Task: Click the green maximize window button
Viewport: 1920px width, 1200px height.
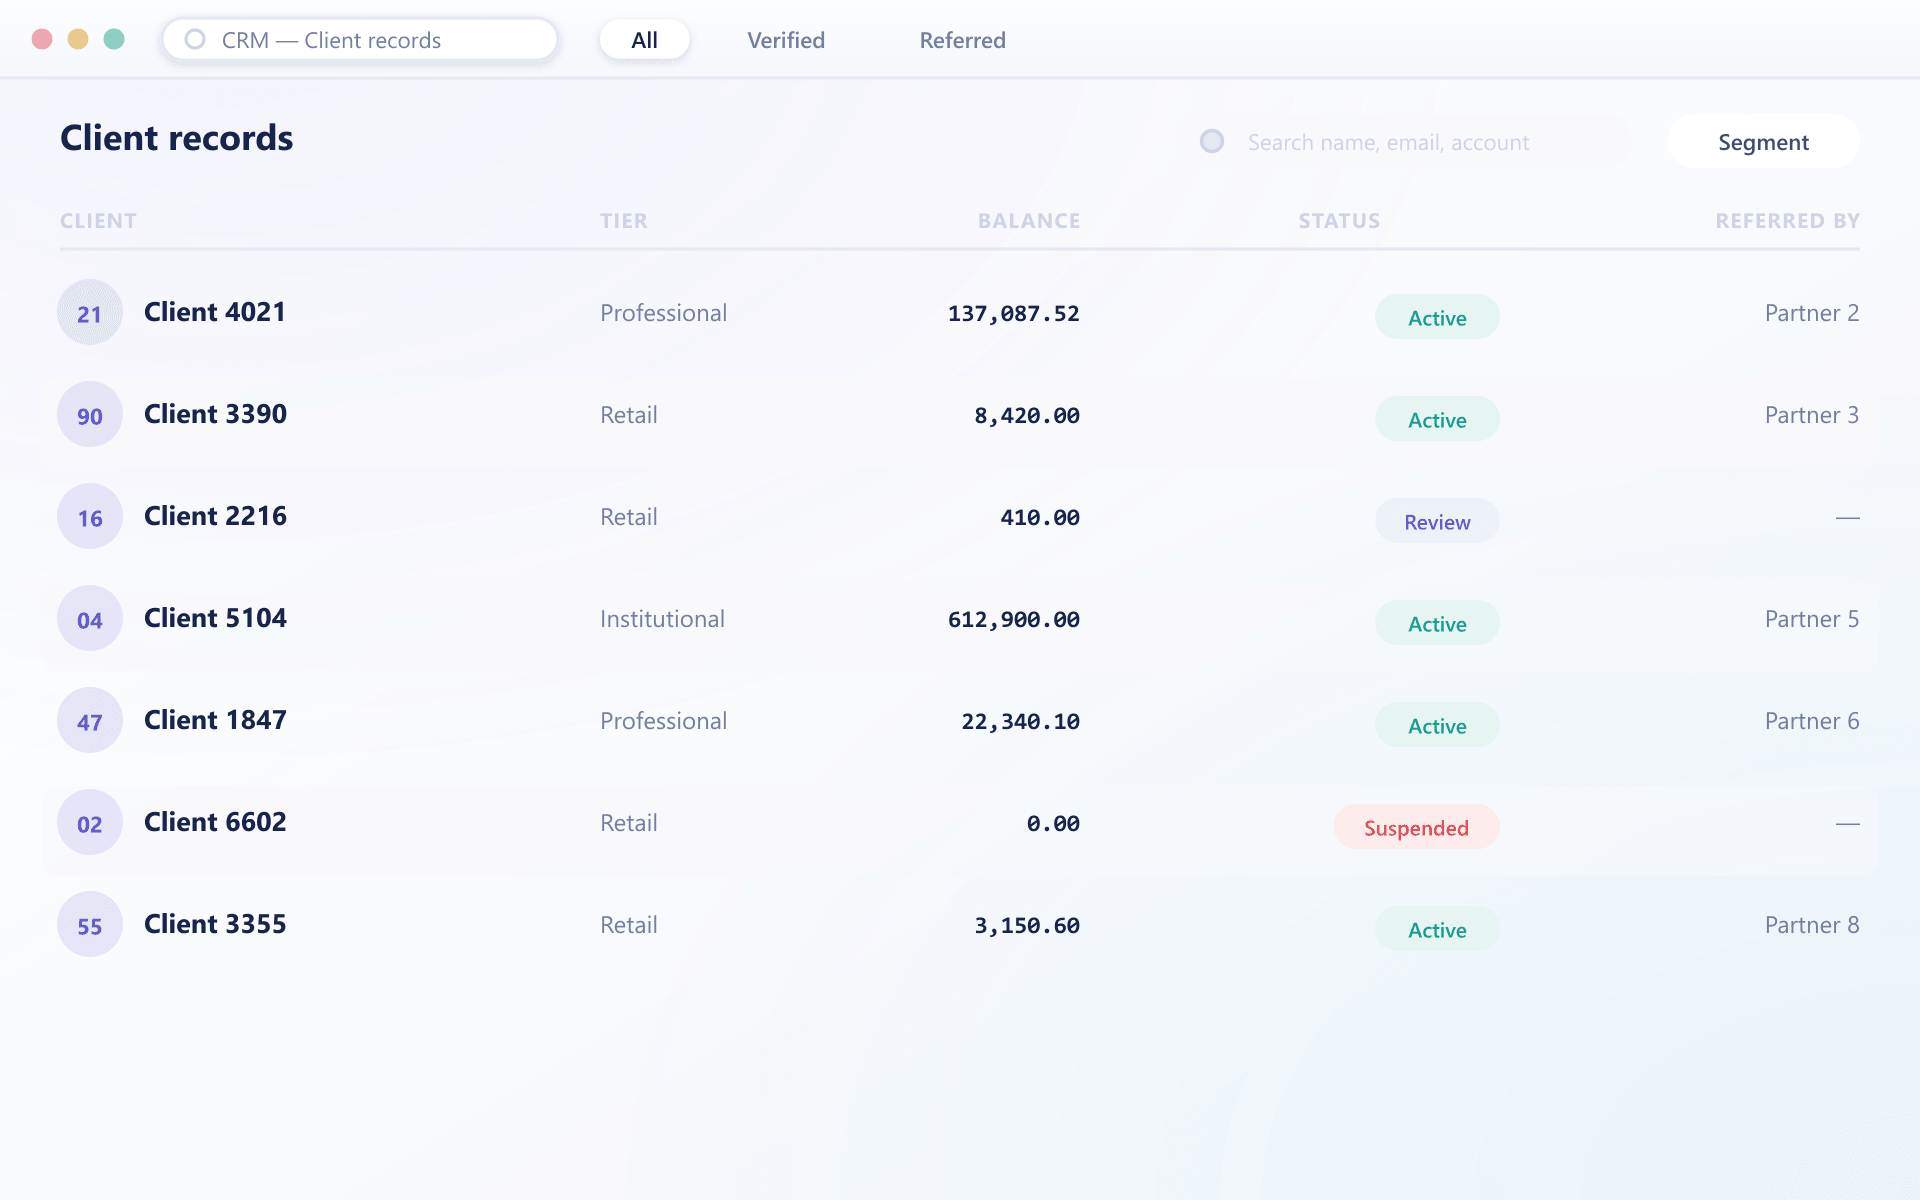Action: (x=114, y=39)
